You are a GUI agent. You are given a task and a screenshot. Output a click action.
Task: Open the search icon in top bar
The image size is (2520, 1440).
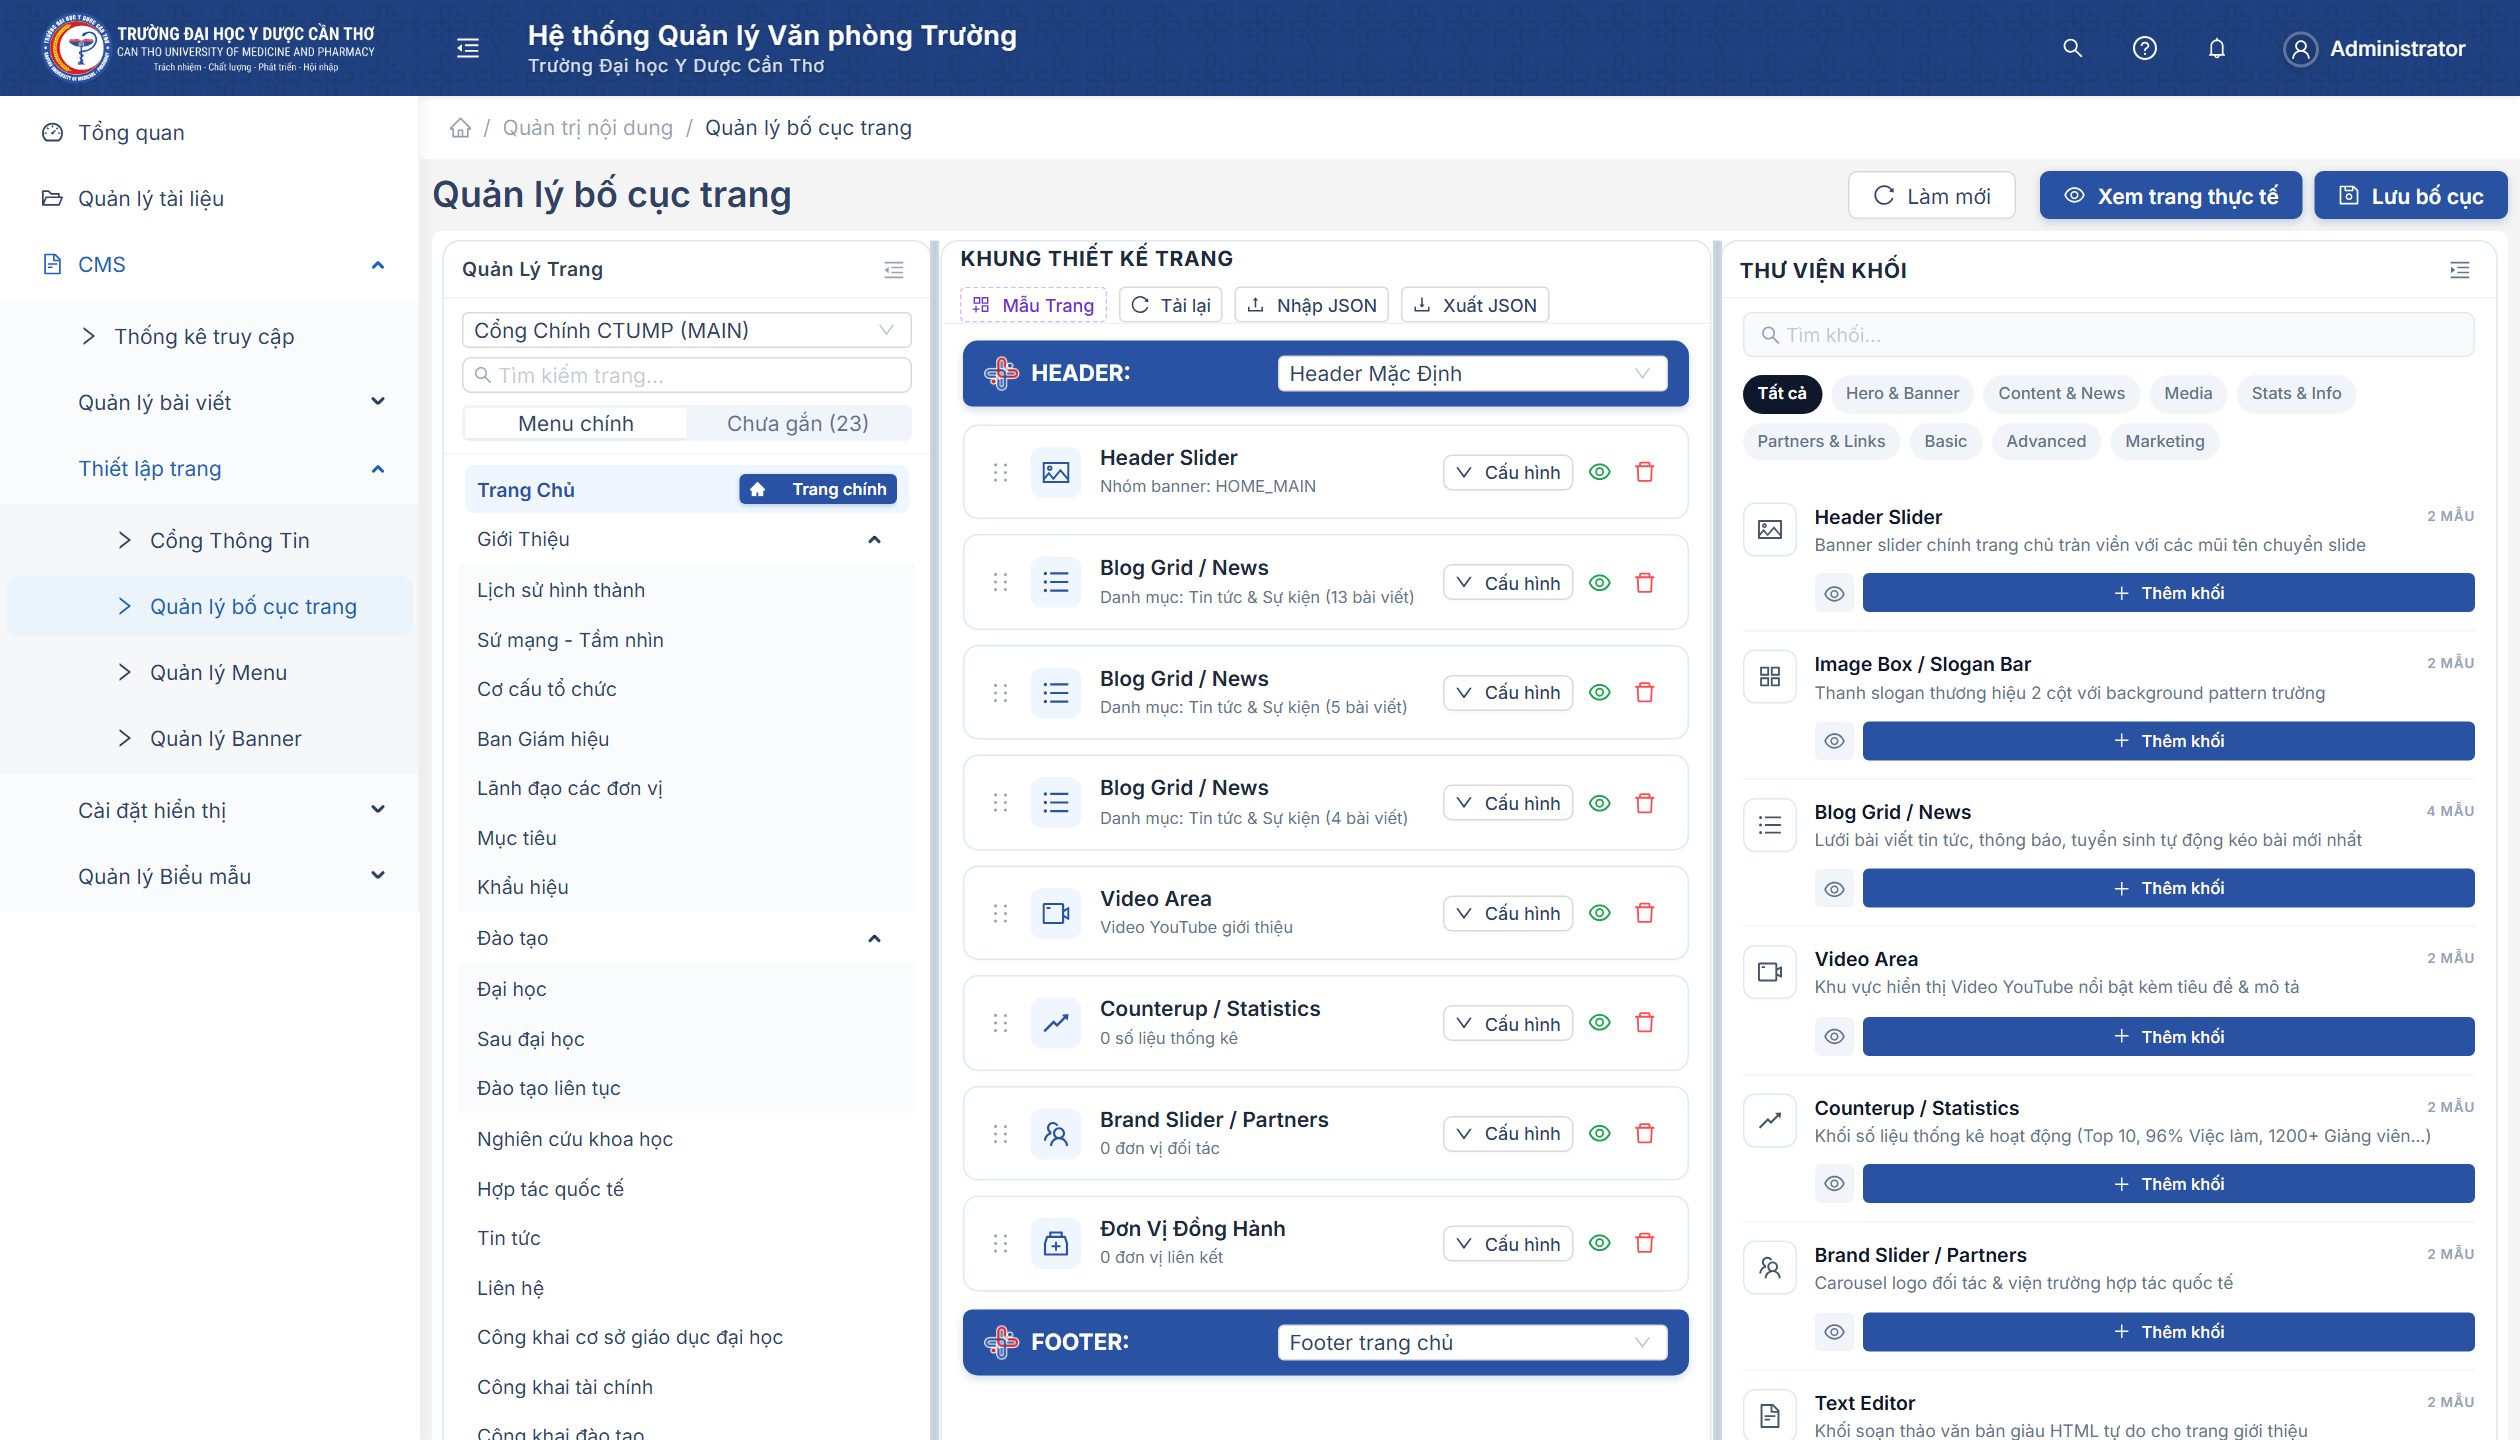[x=2072, y=48]
